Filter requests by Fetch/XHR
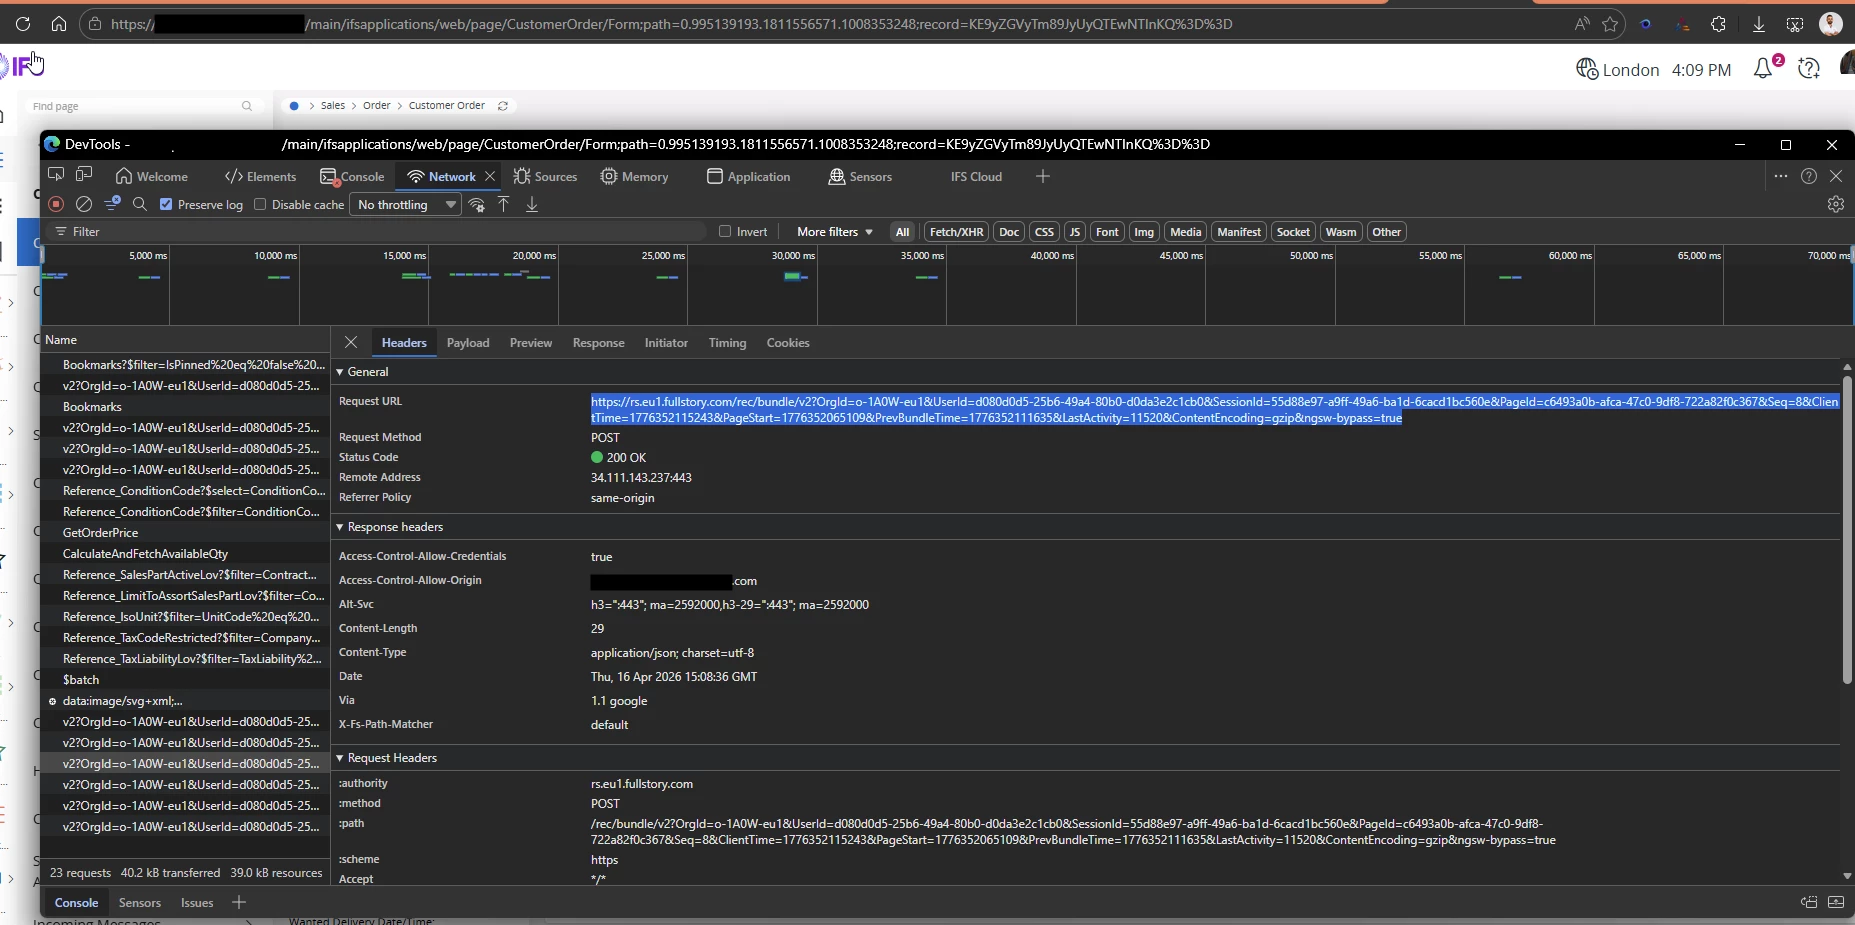The width and height of the screenshot is (1855, 925). (x=956, y=231)
